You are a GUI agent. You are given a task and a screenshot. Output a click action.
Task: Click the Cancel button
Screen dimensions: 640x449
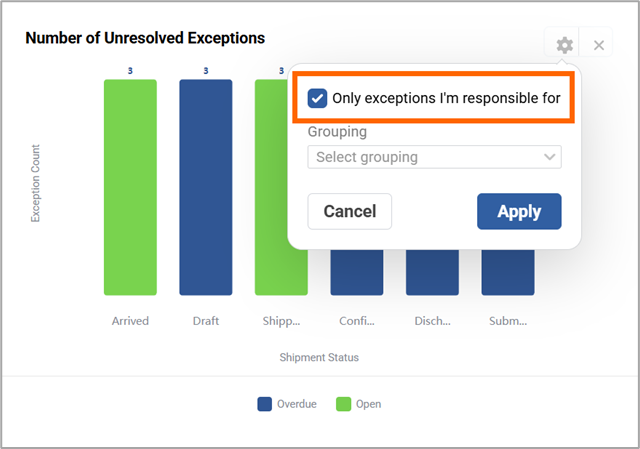coord(350,211)
